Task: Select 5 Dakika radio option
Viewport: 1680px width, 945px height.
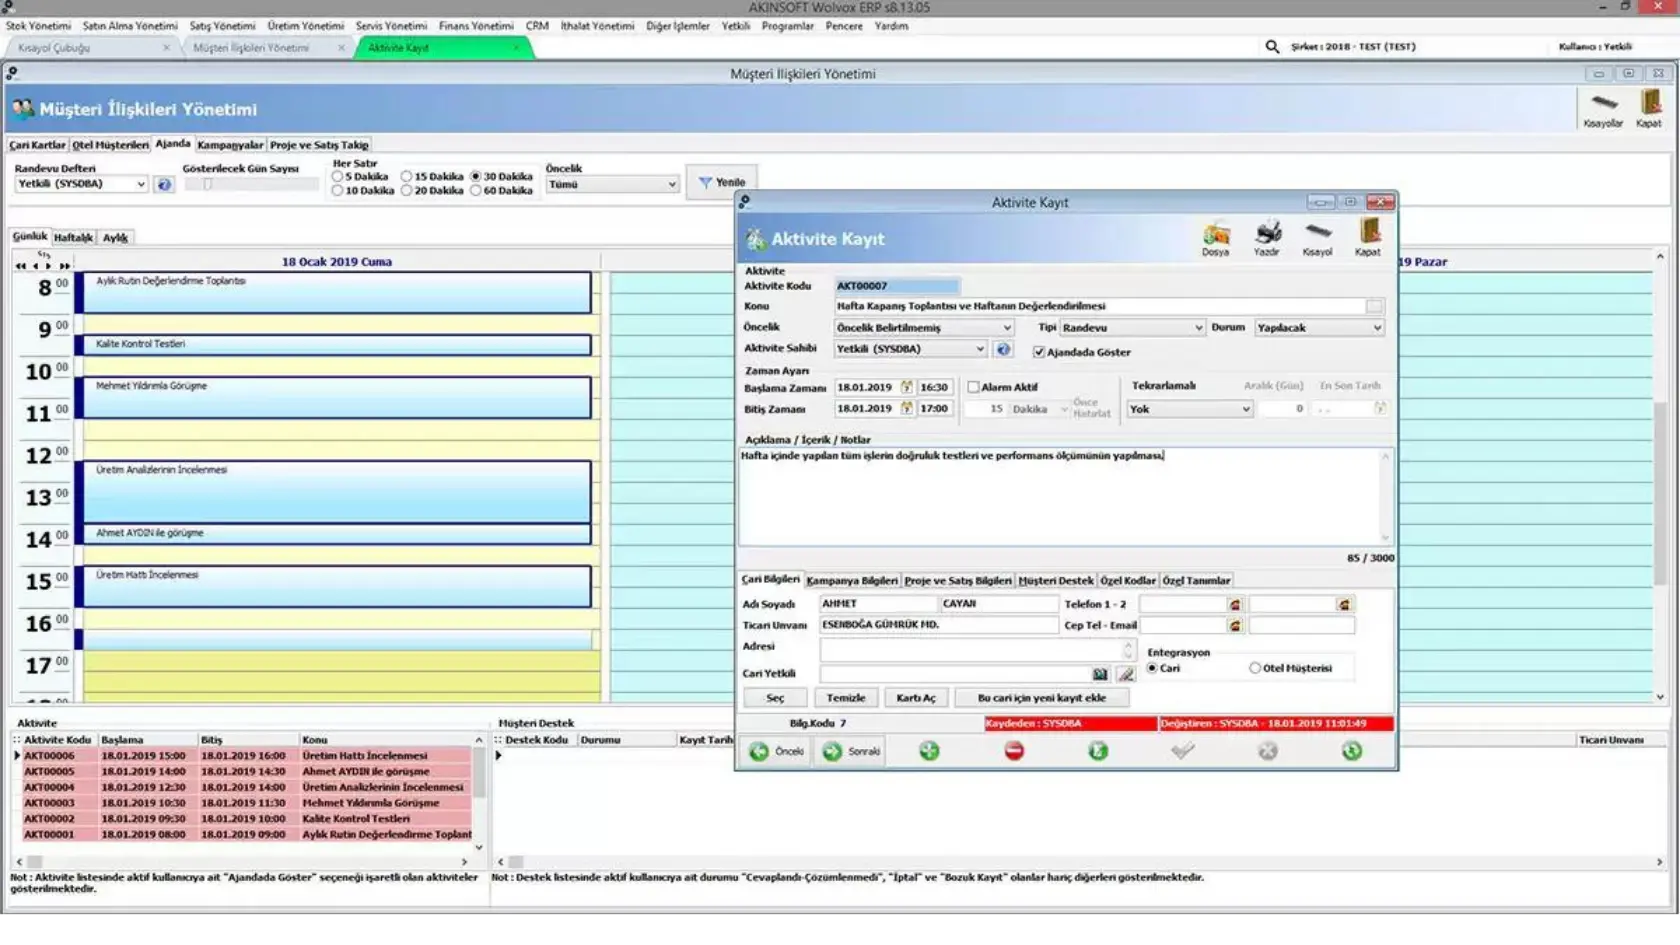Action: click(x=338, y=176)
